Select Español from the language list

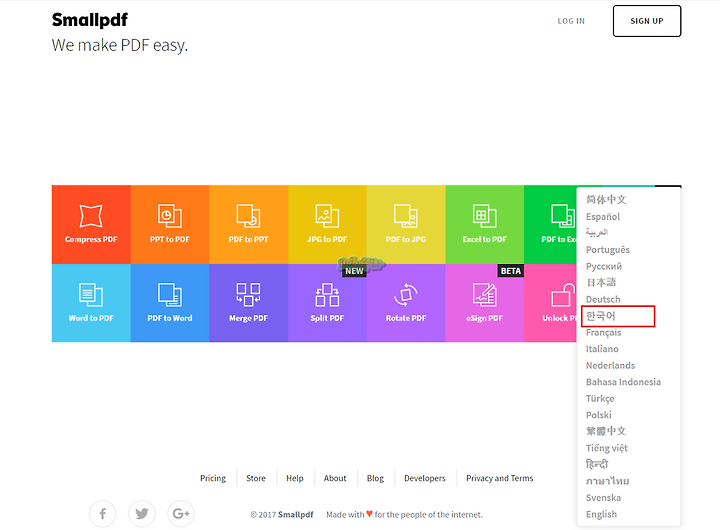[603, 216]
